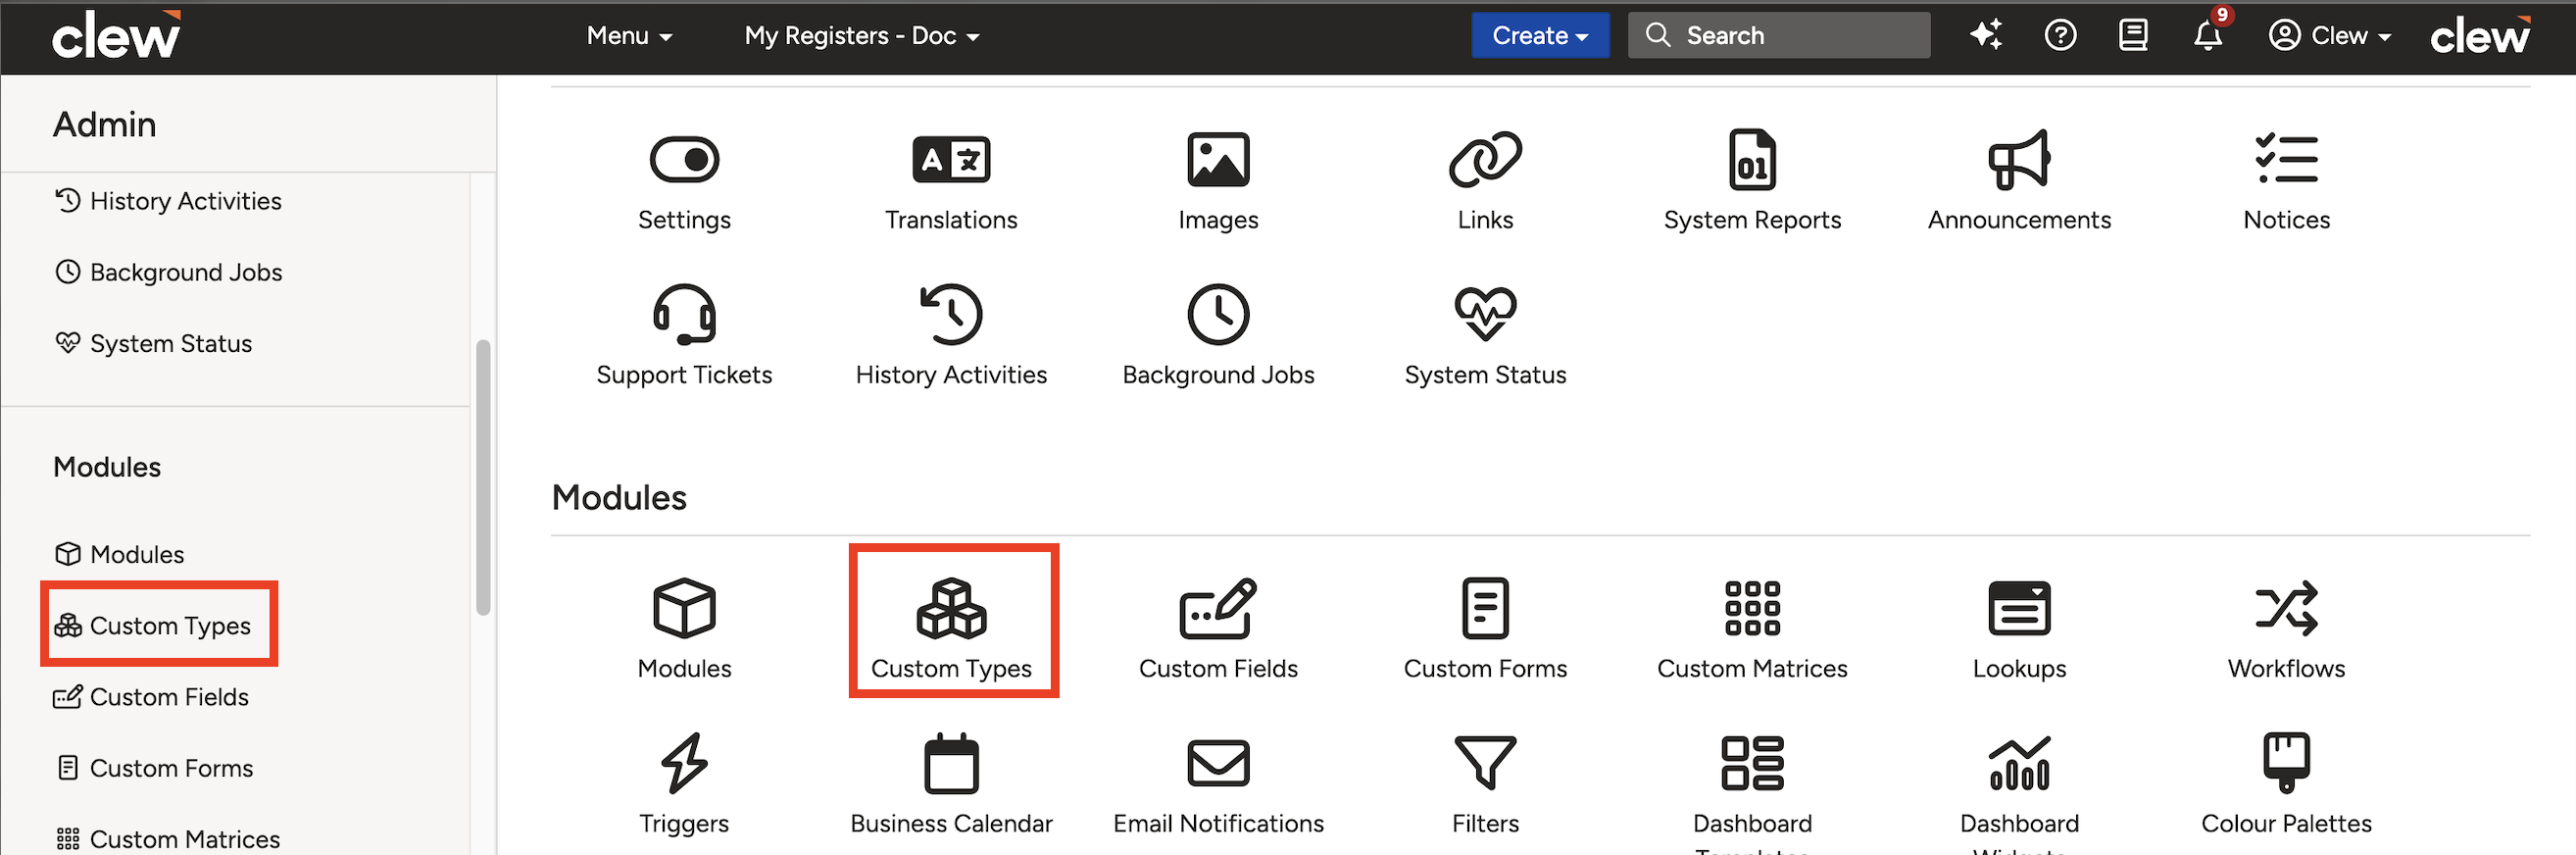Click the clew logo at top left
The image size is (2576, 855).
point(116,35)
